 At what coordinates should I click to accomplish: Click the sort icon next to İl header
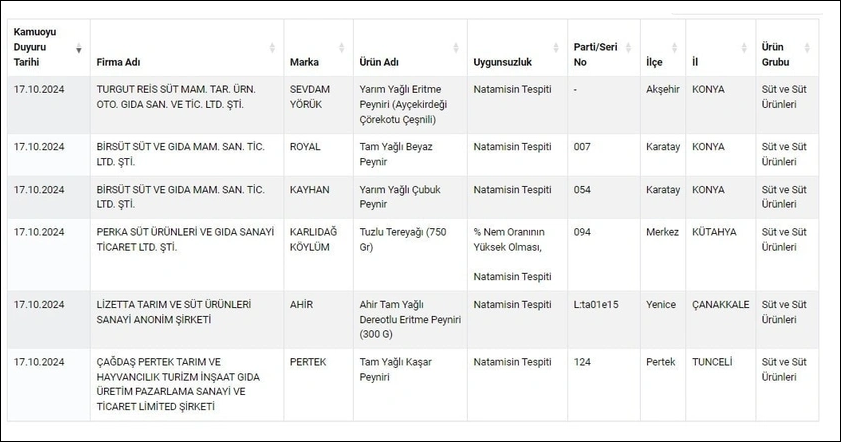pyautogui.click(x=745, y=48)
